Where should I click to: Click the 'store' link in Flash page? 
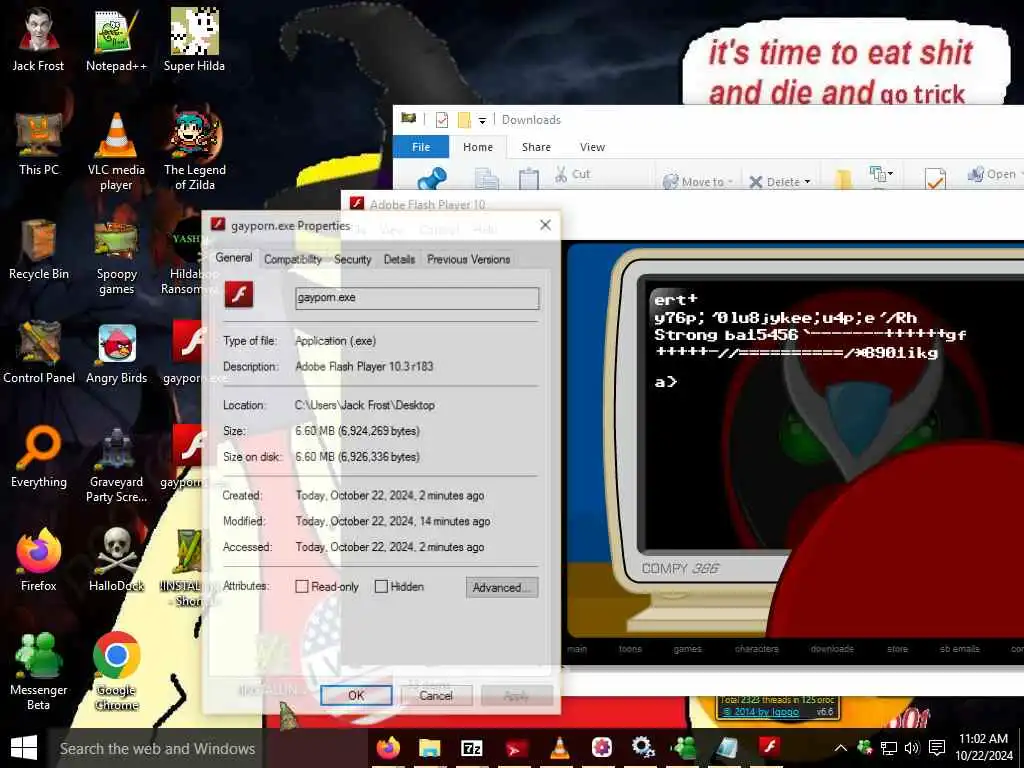click(897, 648)
